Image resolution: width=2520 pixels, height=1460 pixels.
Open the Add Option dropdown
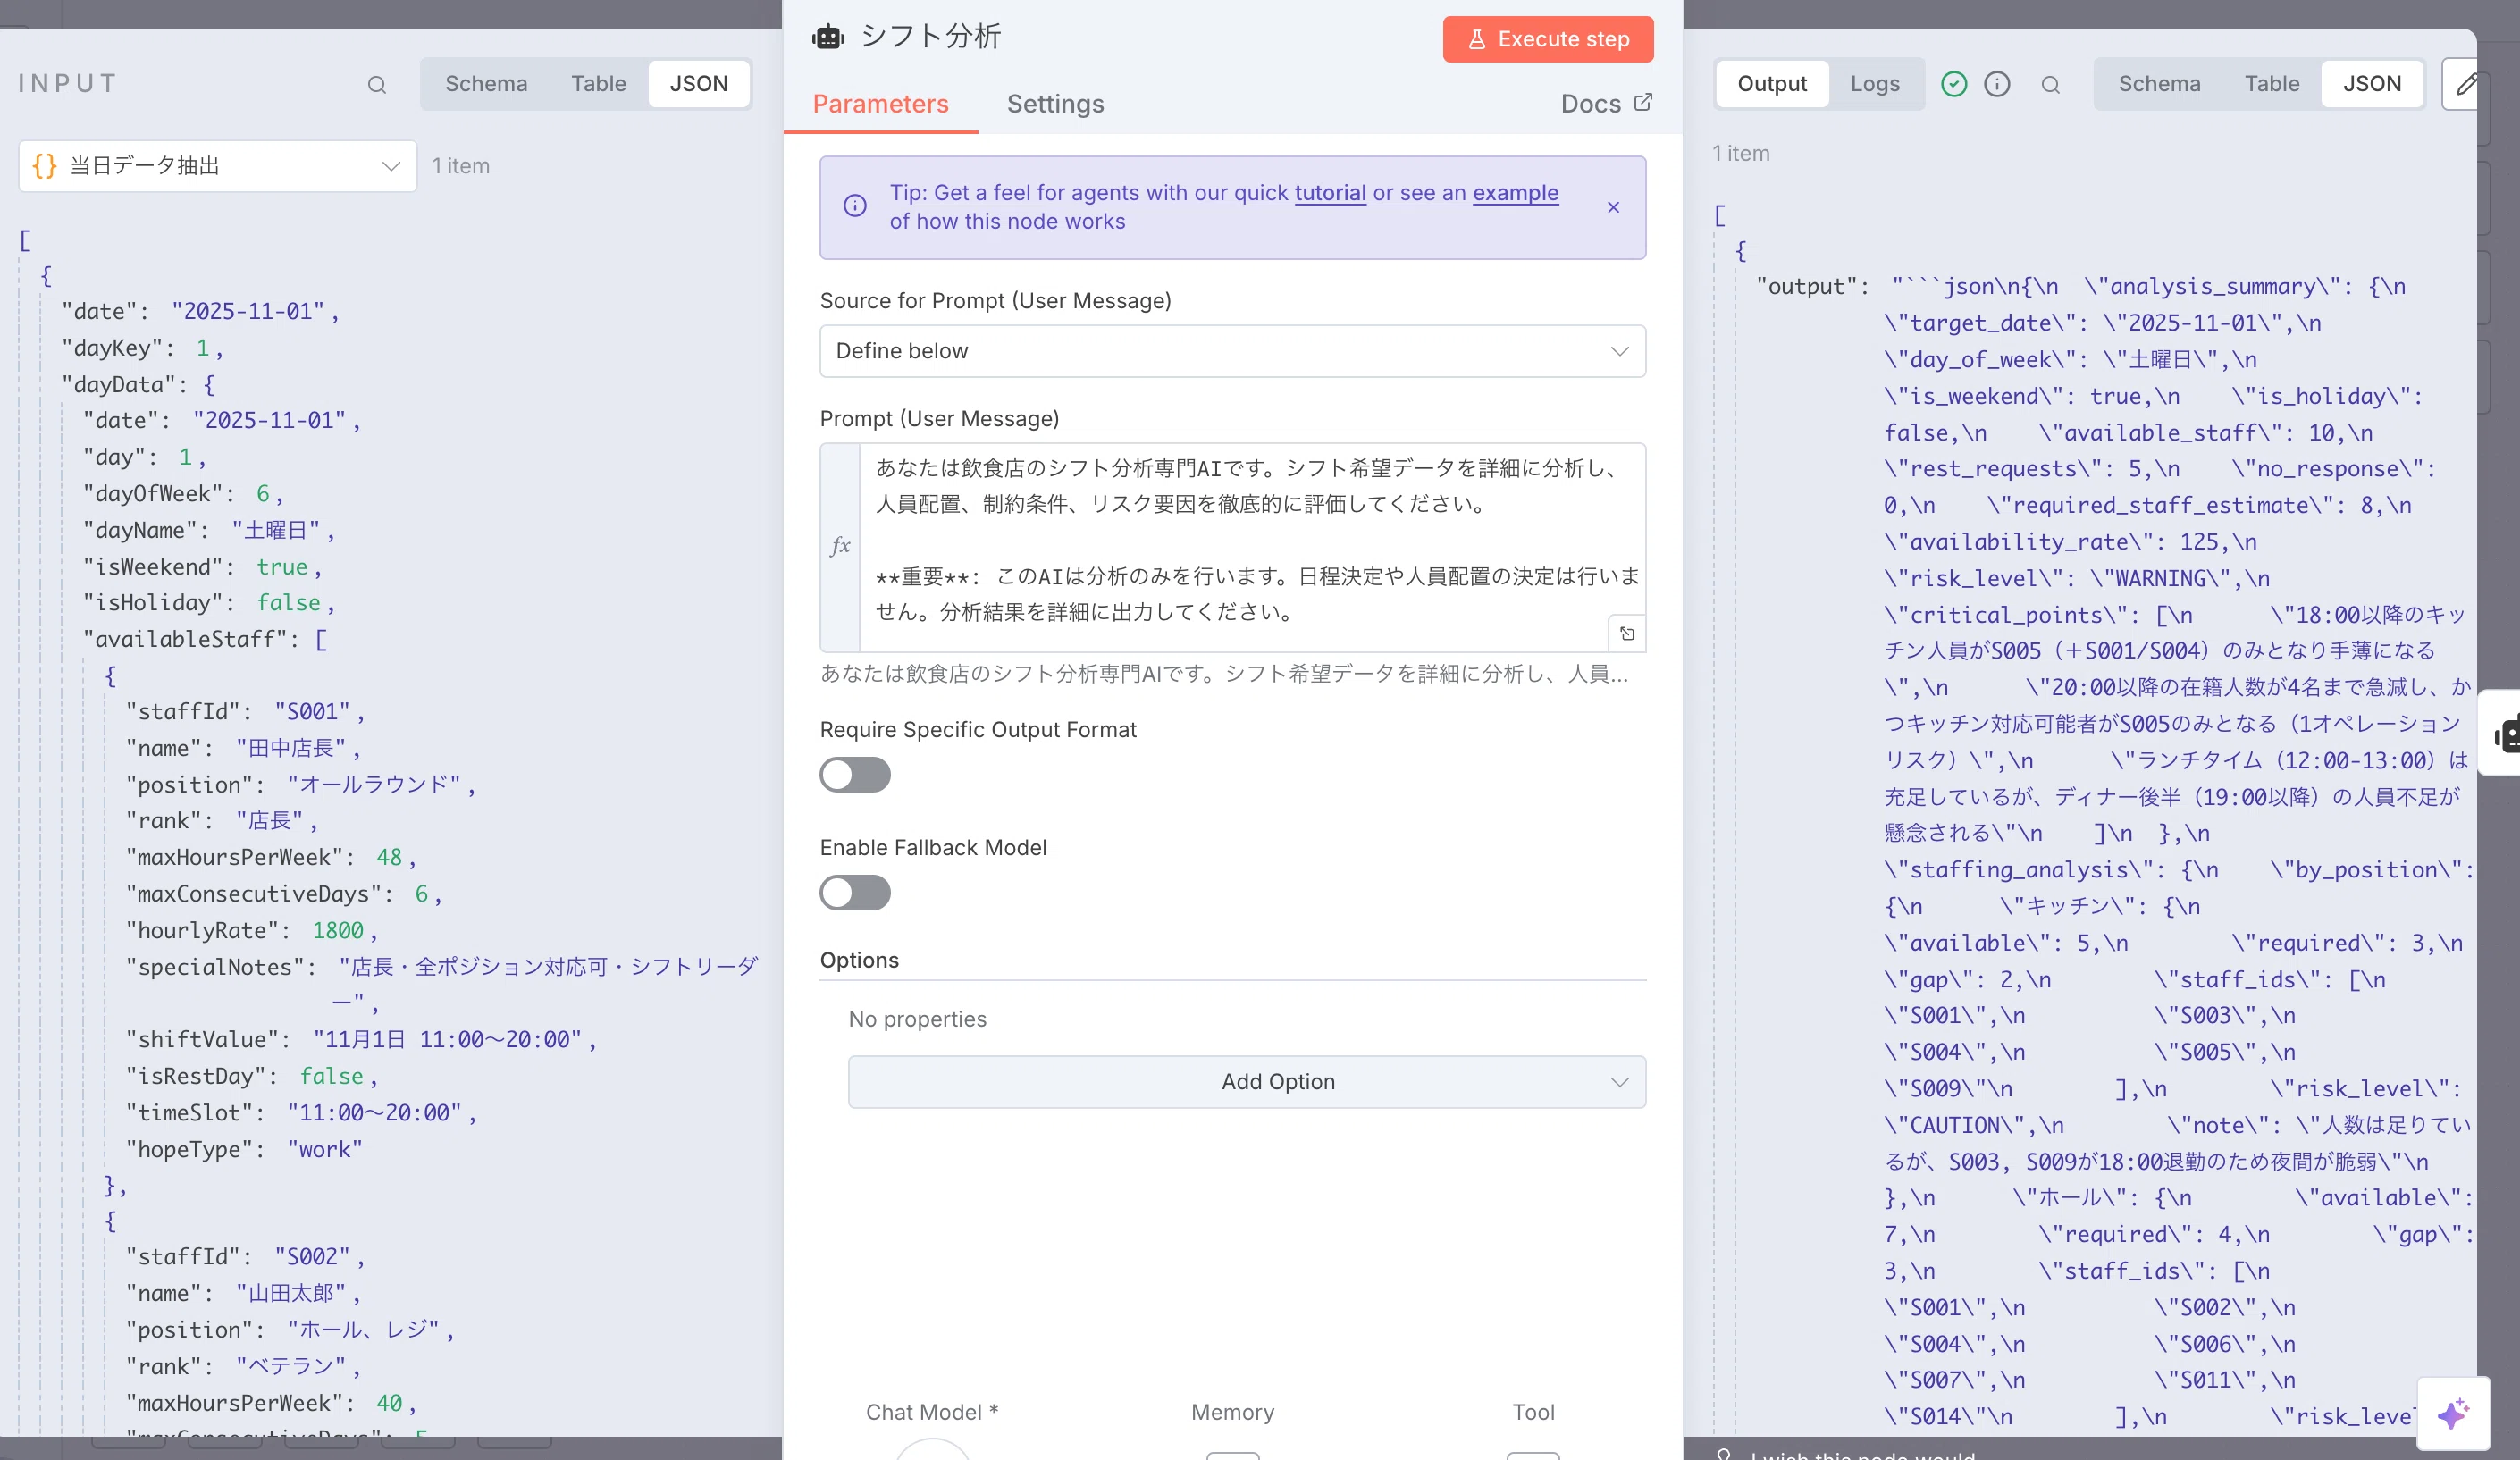(1246, 1082)
